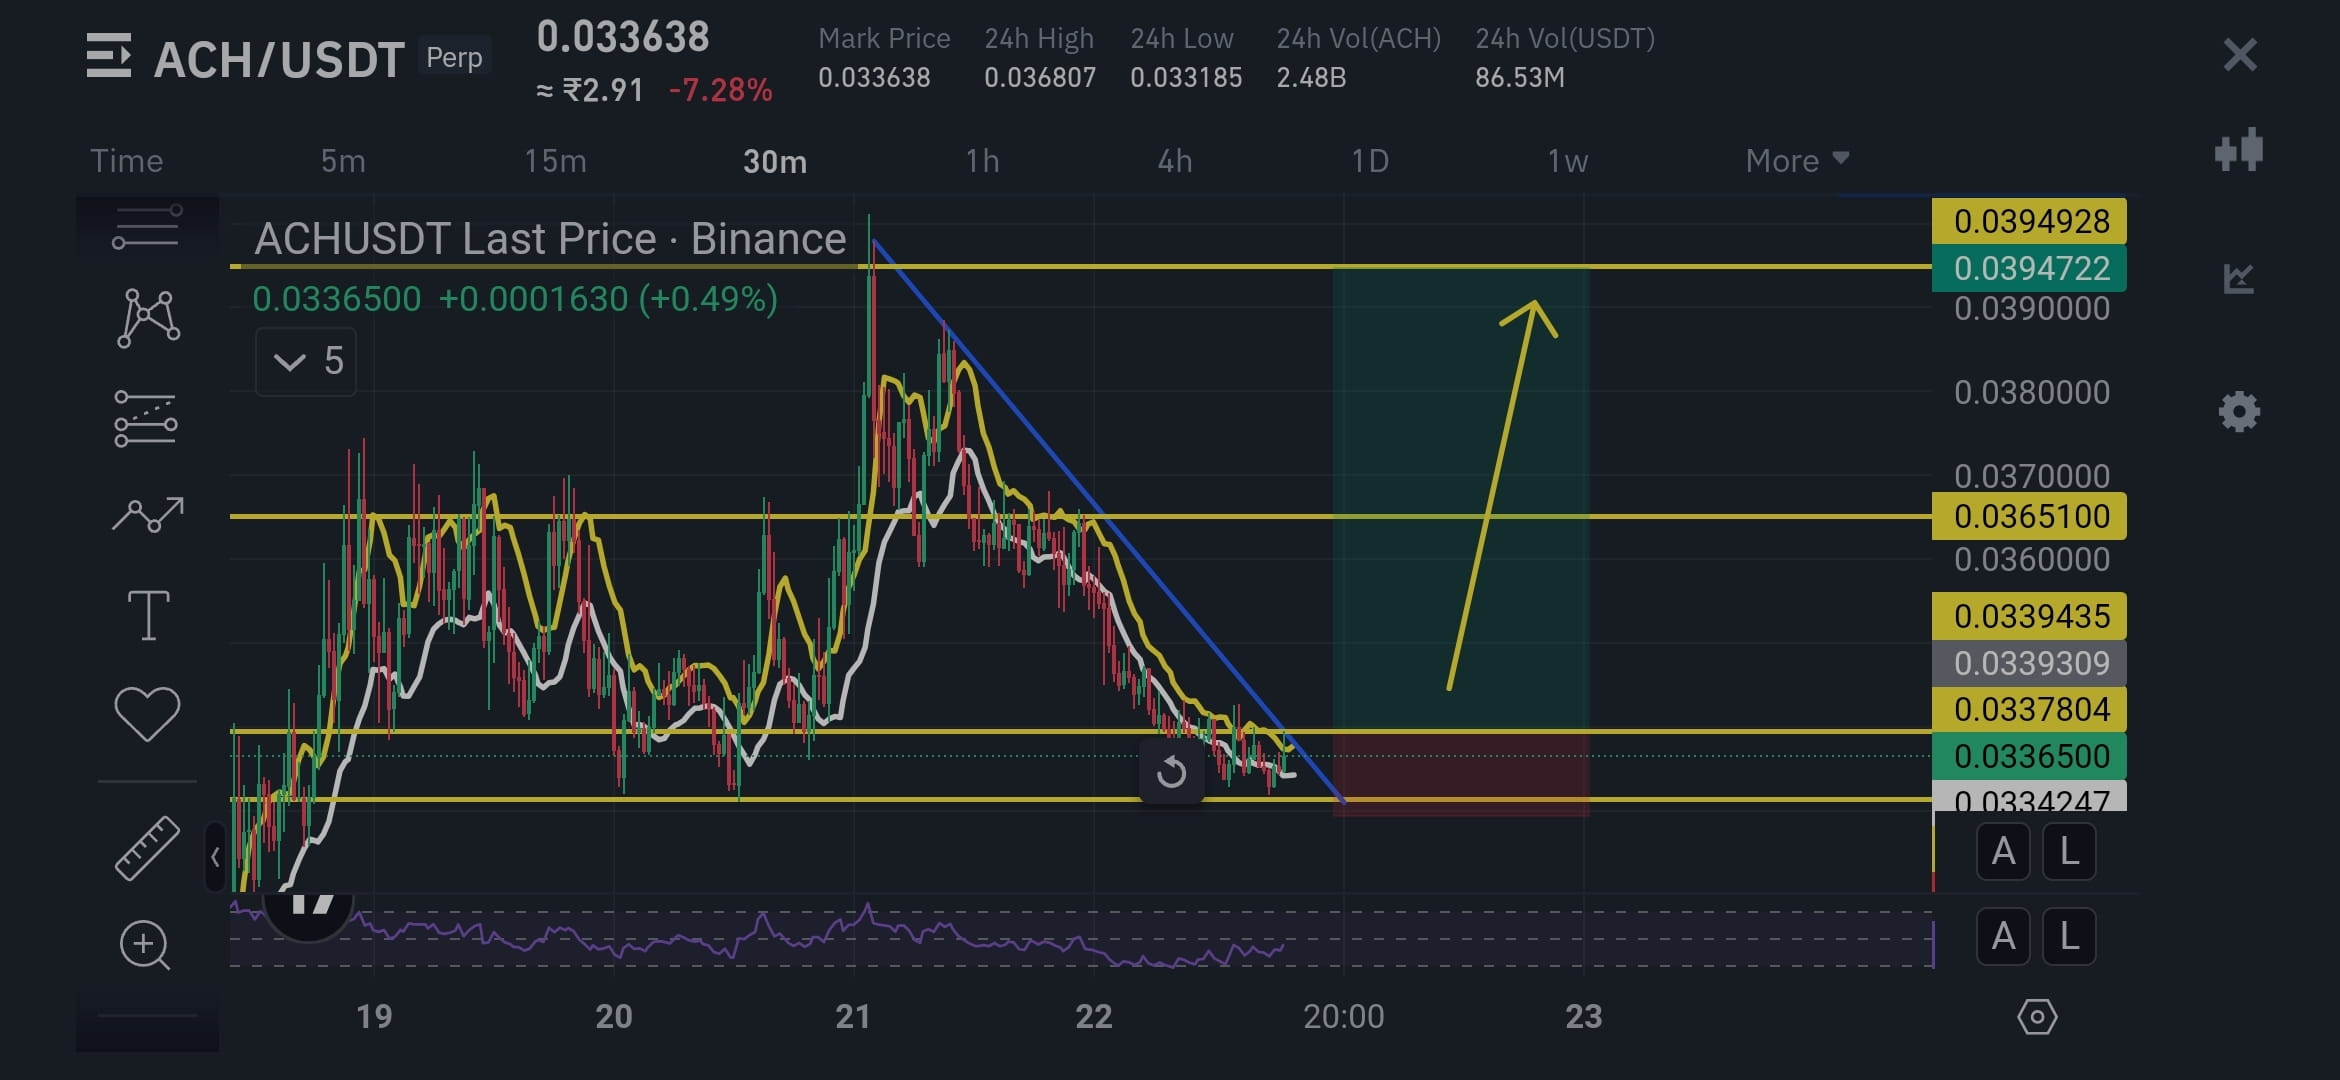Expand the indicator legend chevron showing 5
The height and width of the screenshot is (1080, 2340).
pyautogui.click(x=306, y=361)
